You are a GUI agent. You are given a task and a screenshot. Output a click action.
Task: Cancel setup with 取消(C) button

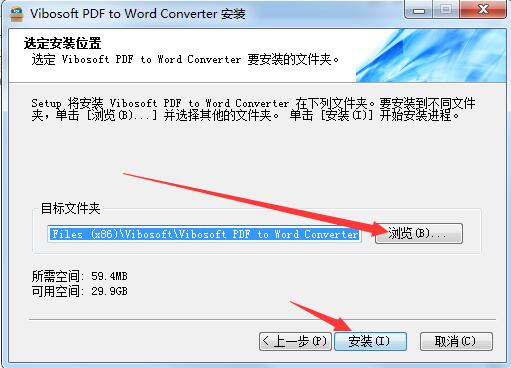[456, 341]
